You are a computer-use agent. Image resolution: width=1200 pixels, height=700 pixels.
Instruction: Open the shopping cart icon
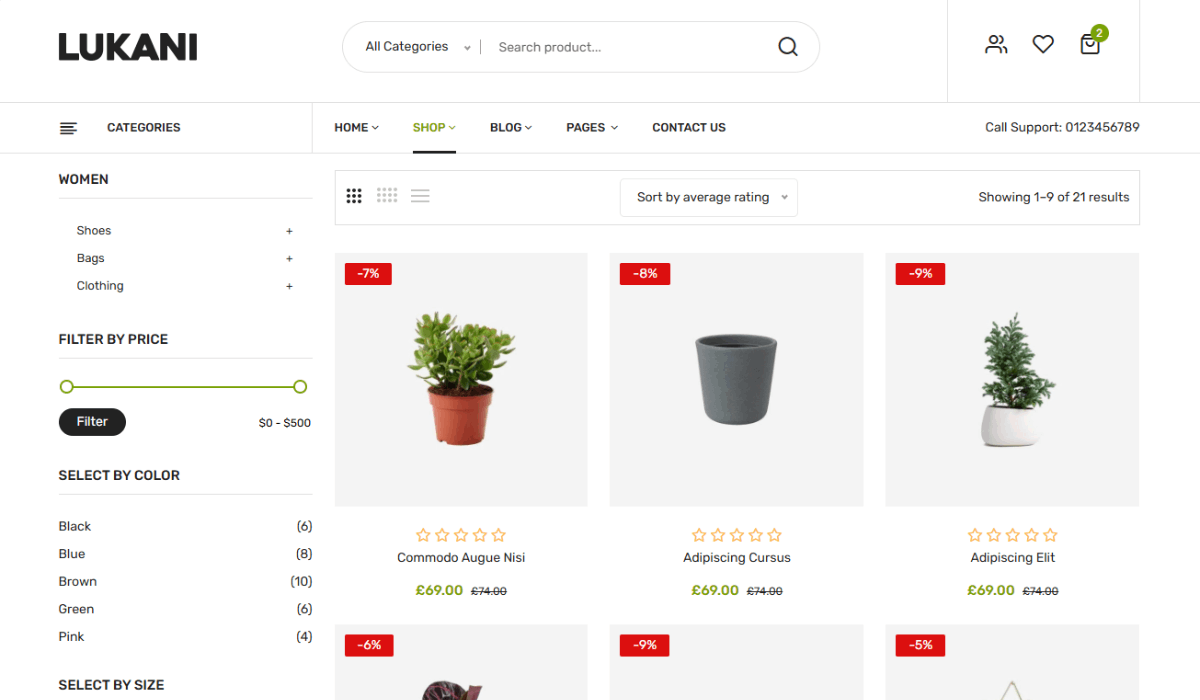[x=1090, y=44]
